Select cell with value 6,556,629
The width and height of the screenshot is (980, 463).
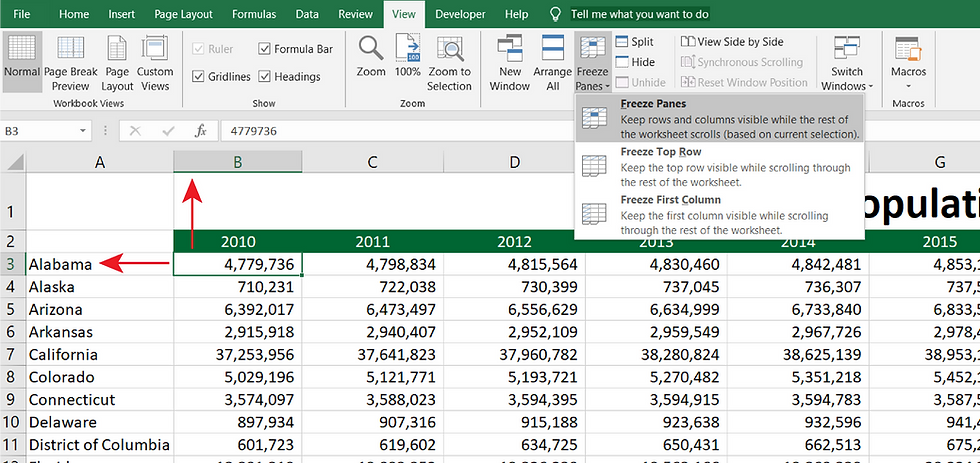514,310
